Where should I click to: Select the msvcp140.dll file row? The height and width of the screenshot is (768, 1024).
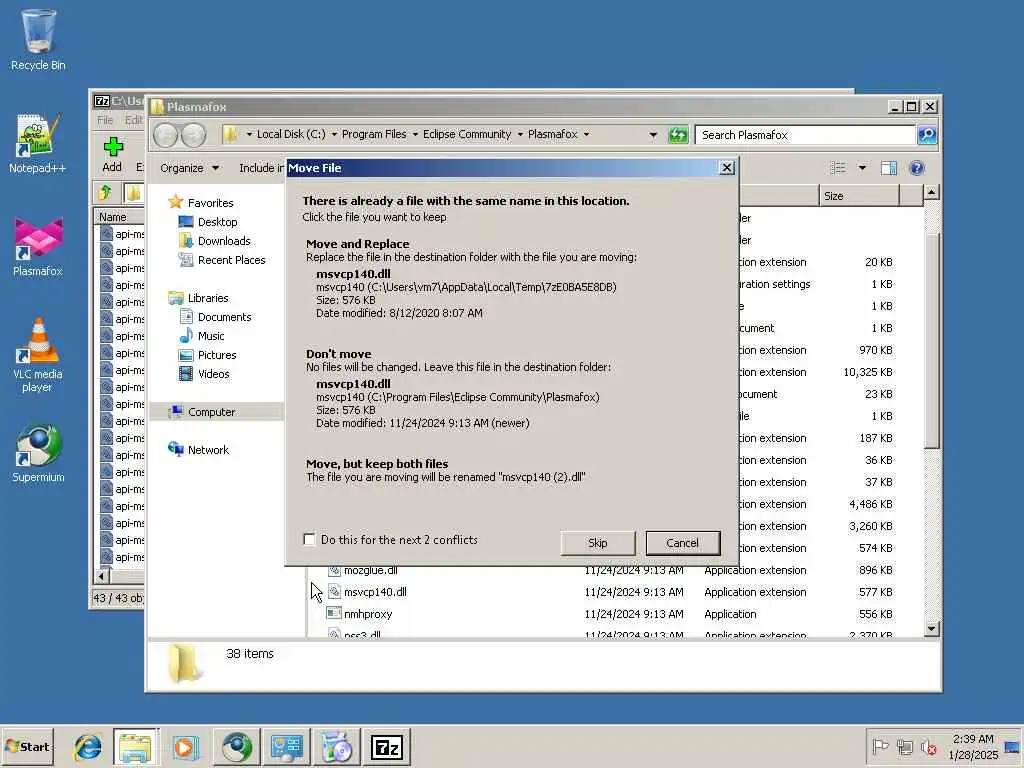click(611, 592)
